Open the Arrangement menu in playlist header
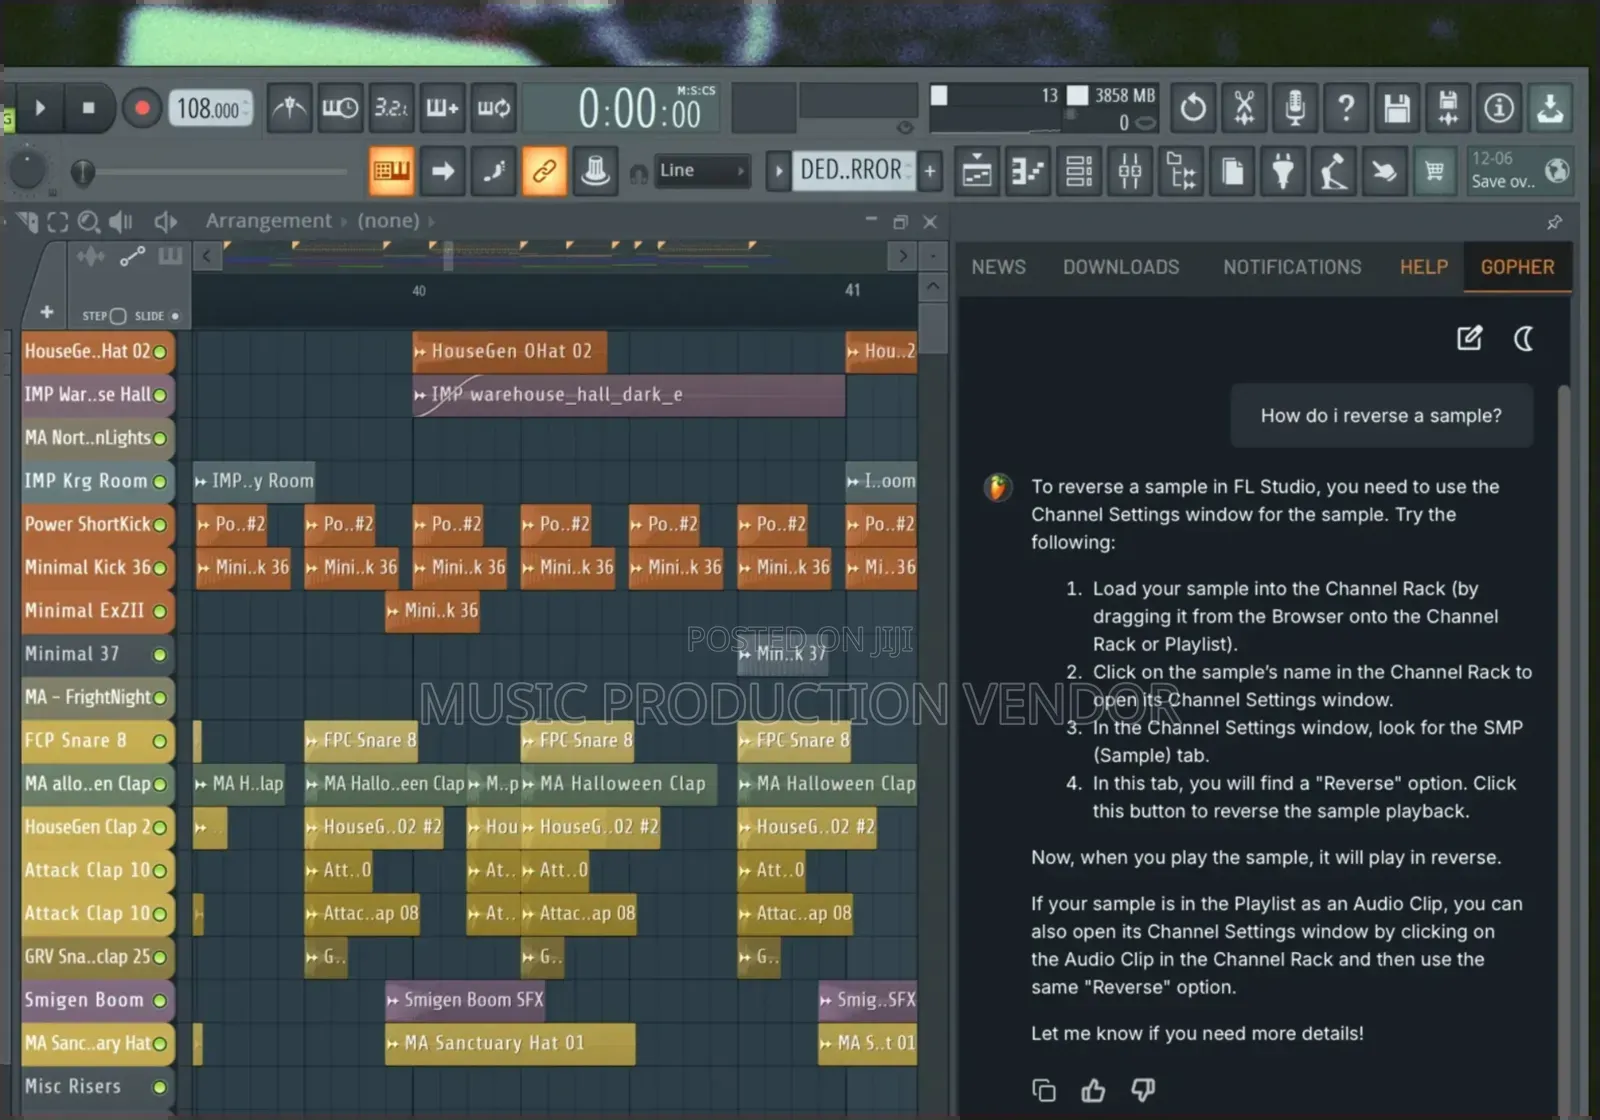This screenshot has height=1120, width=1600. (268, 221)
